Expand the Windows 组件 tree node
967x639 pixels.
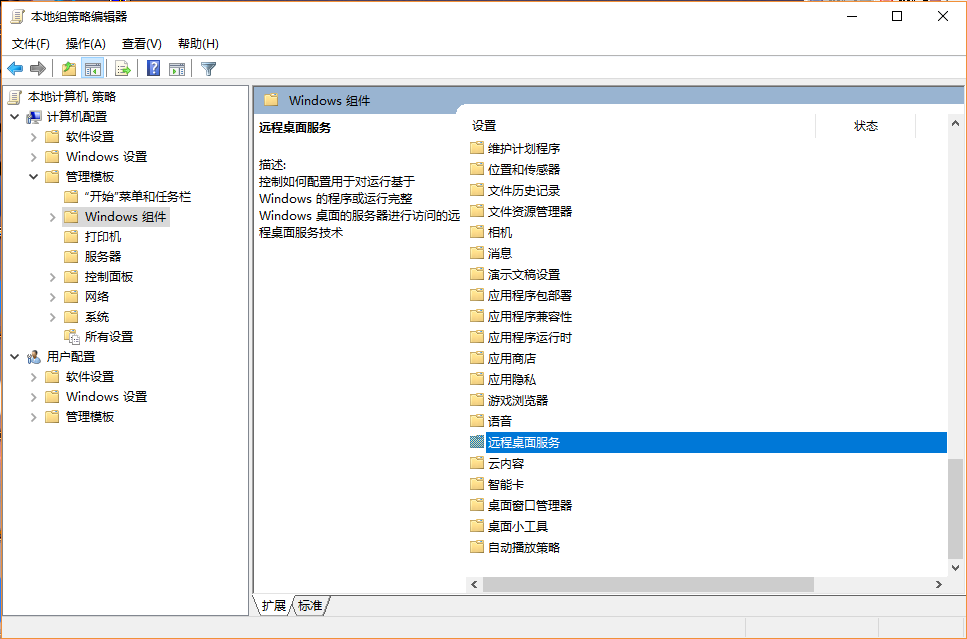pyautogui.click(x=53, y=217)
